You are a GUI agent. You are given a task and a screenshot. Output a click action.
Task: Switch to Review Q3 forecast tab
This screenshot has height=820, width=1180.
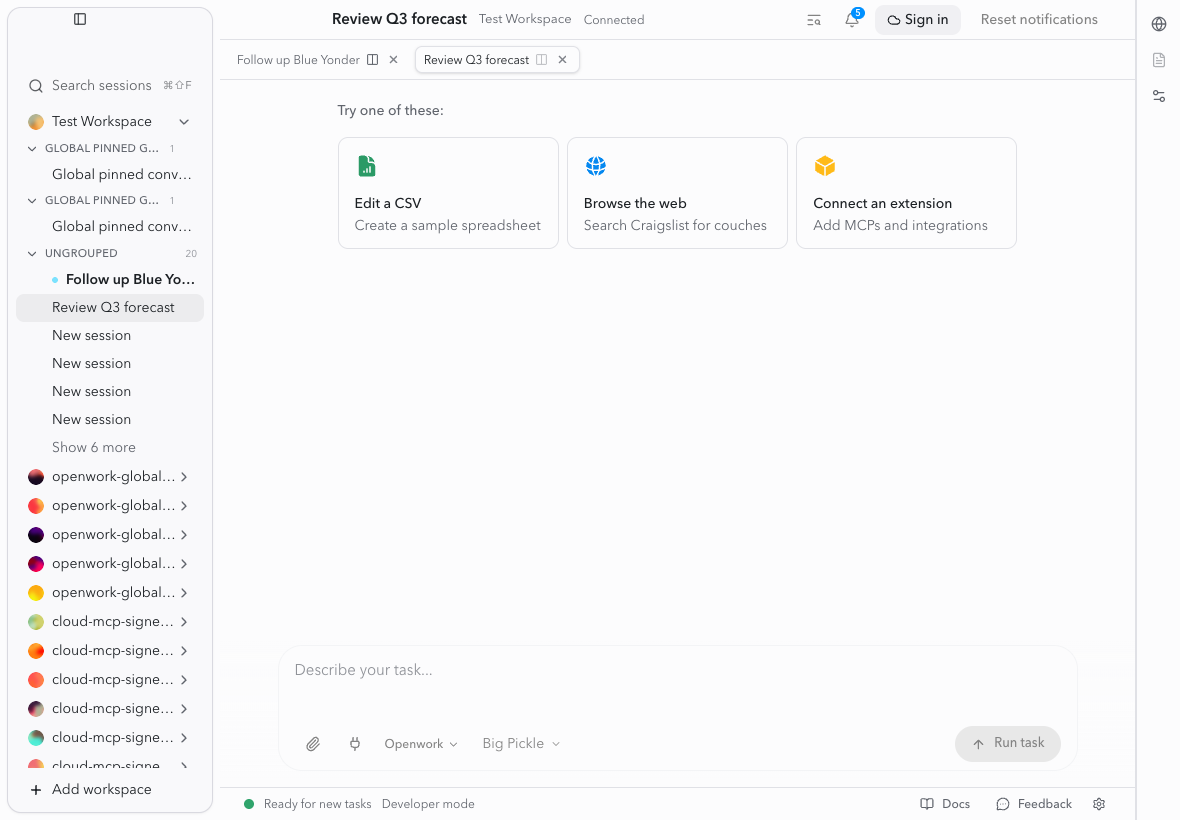(x=476, y=59)
